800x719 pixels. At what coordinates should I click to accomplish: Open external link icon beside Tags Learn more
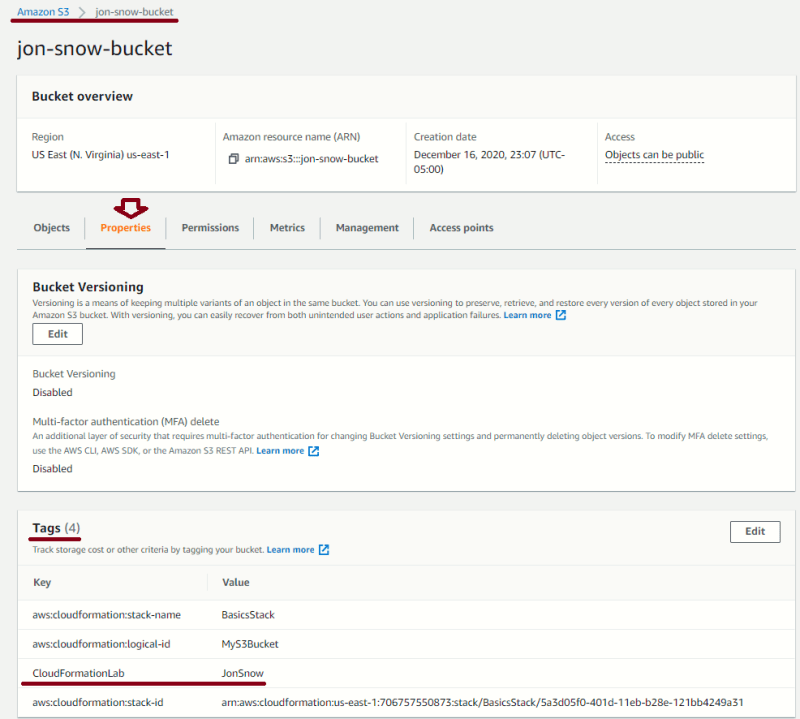point(324,550)
